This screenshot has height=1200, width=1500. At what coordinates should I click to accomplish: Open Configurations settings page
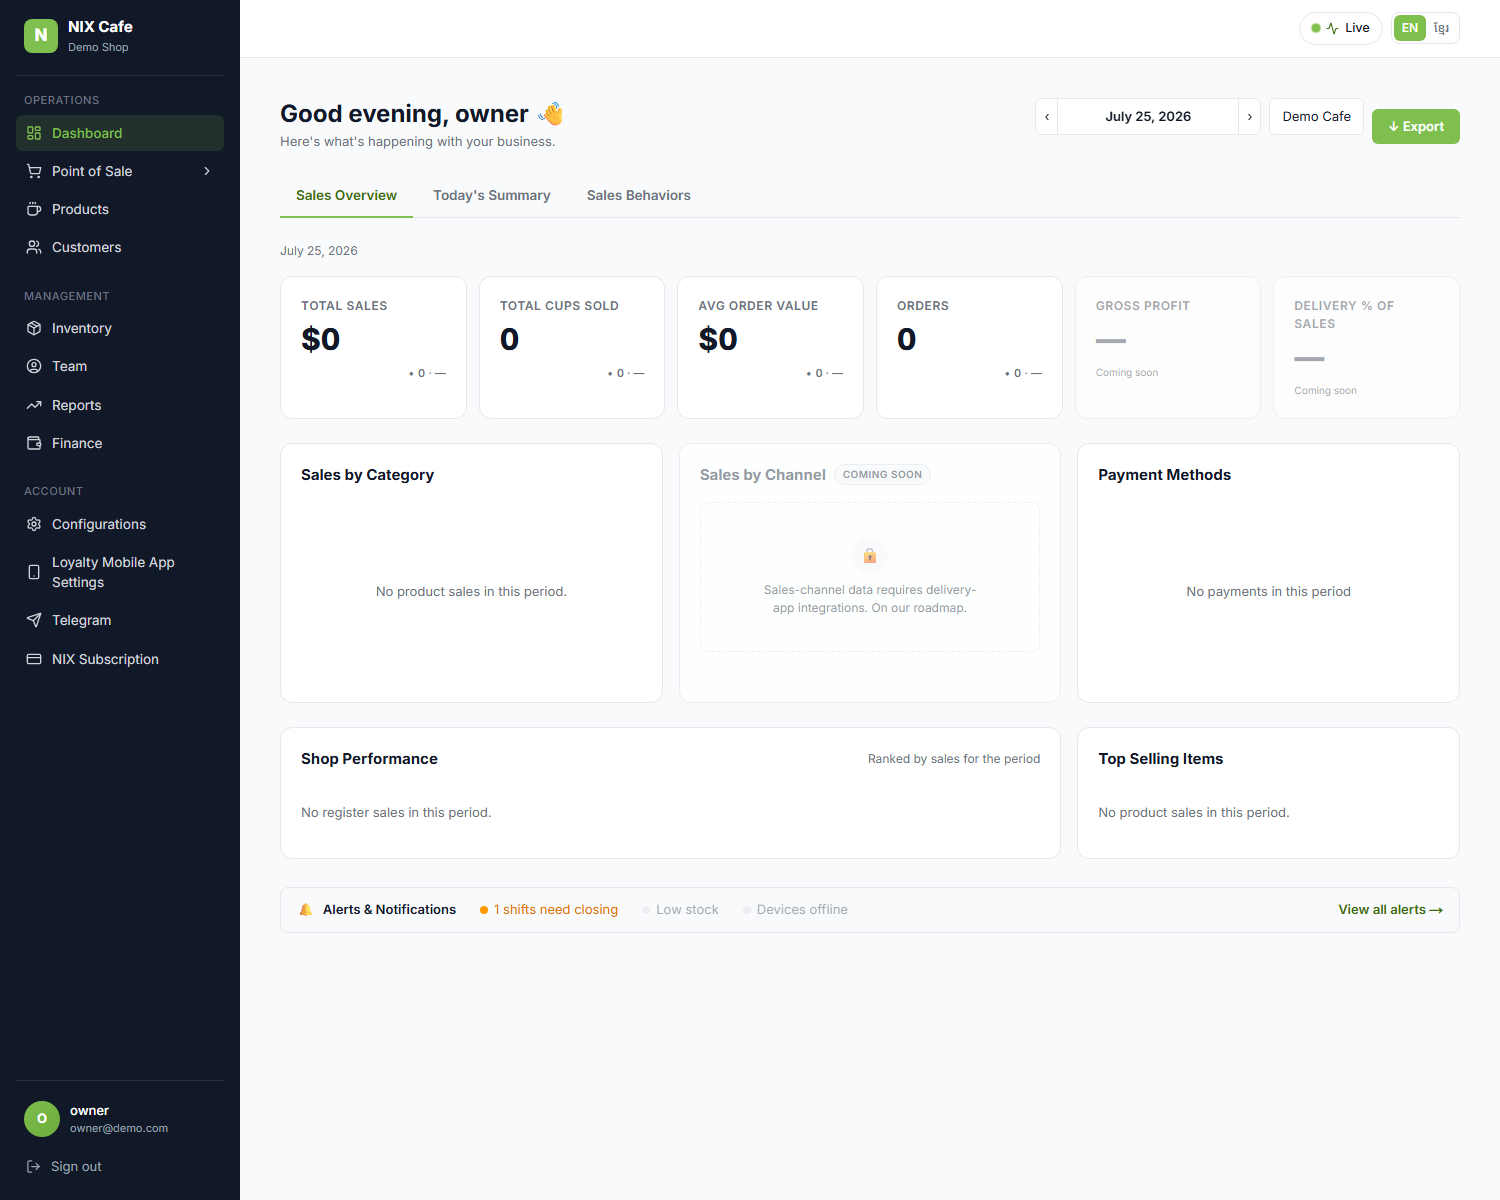tap(120, 524)
